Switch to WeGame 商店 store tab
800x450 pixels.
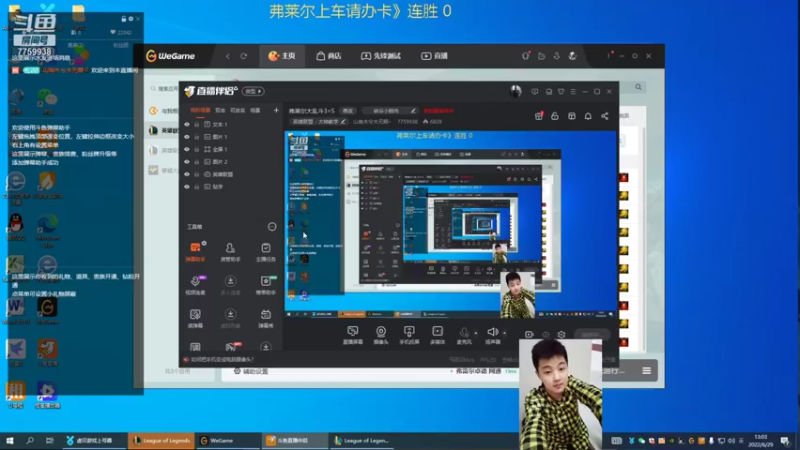point(329,56)
